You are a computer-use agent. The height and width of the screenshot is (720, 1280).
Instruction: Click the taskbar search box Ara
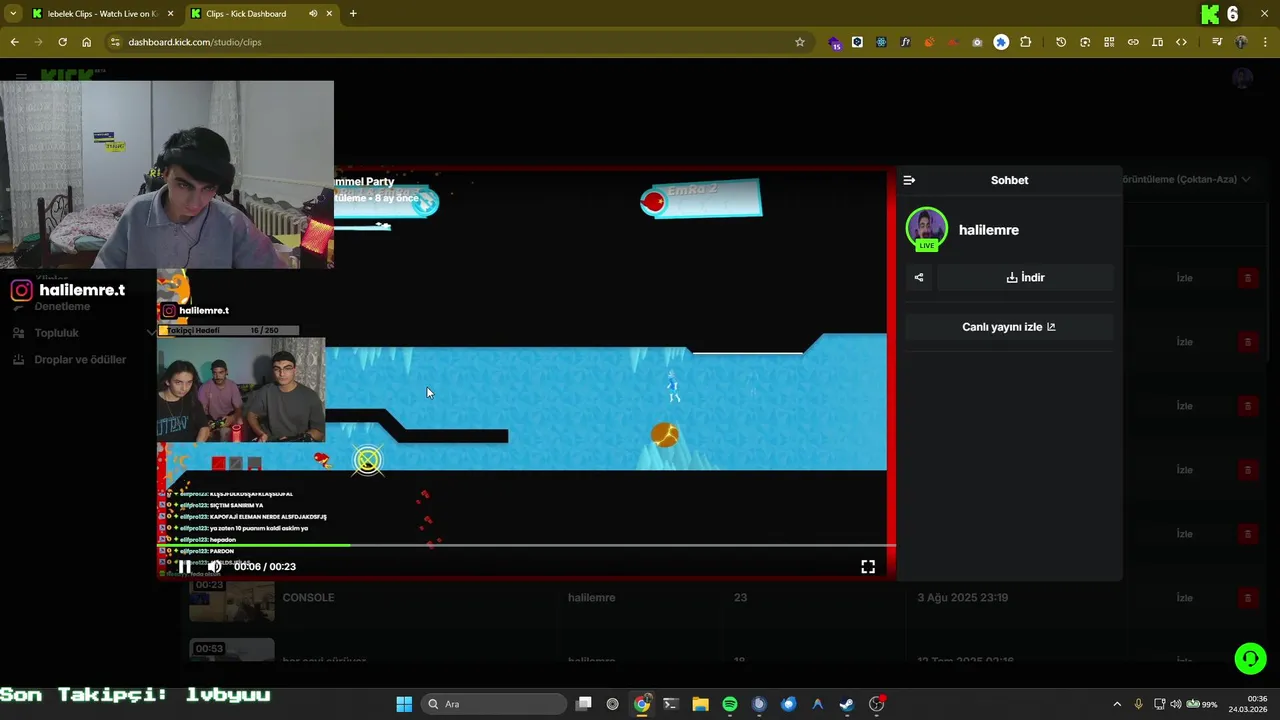494,704
